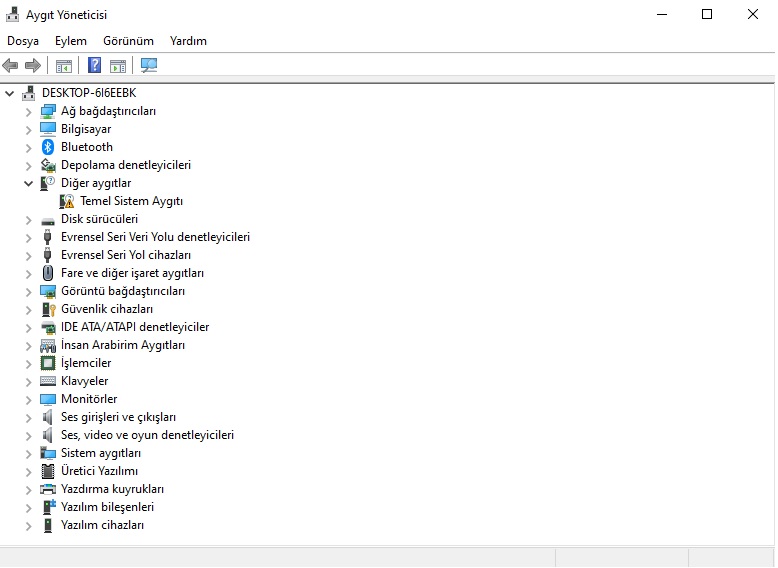The image size is (778, 568).
Task: Click the Bluetooth category icon
Action: tap(48, 147)
